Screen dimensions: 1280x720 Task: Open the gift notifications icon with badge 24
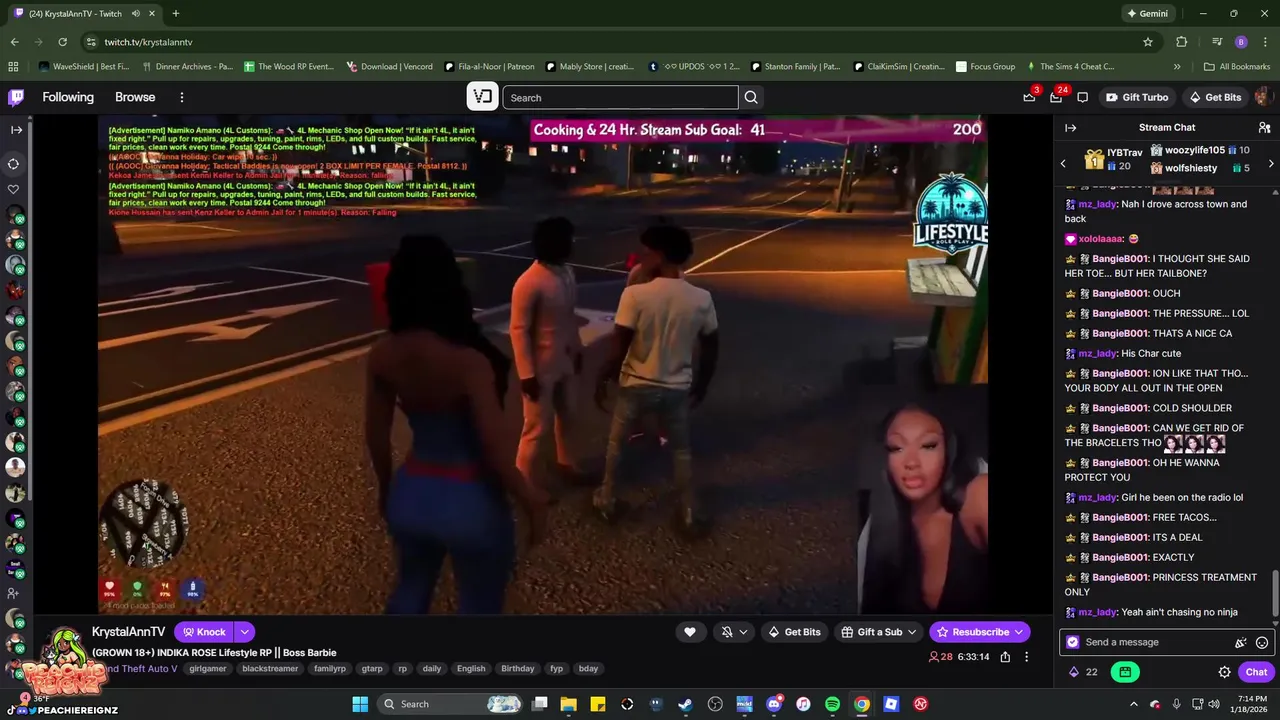pyautogui.click(x=1056, y=97)
